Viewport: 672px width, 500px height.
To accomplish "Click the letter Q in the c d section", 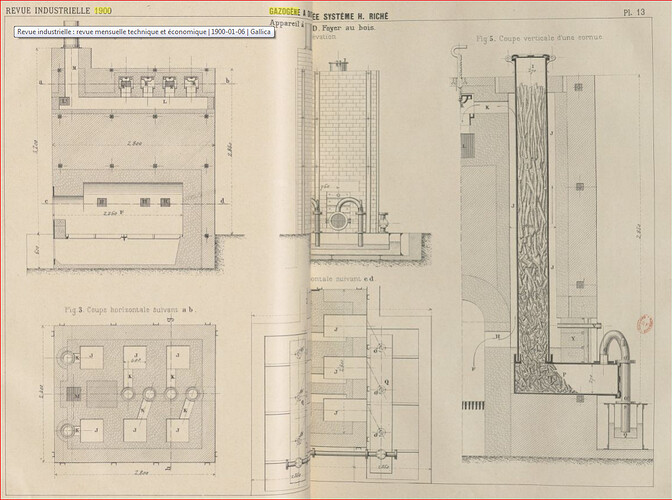I will [387, 382].
